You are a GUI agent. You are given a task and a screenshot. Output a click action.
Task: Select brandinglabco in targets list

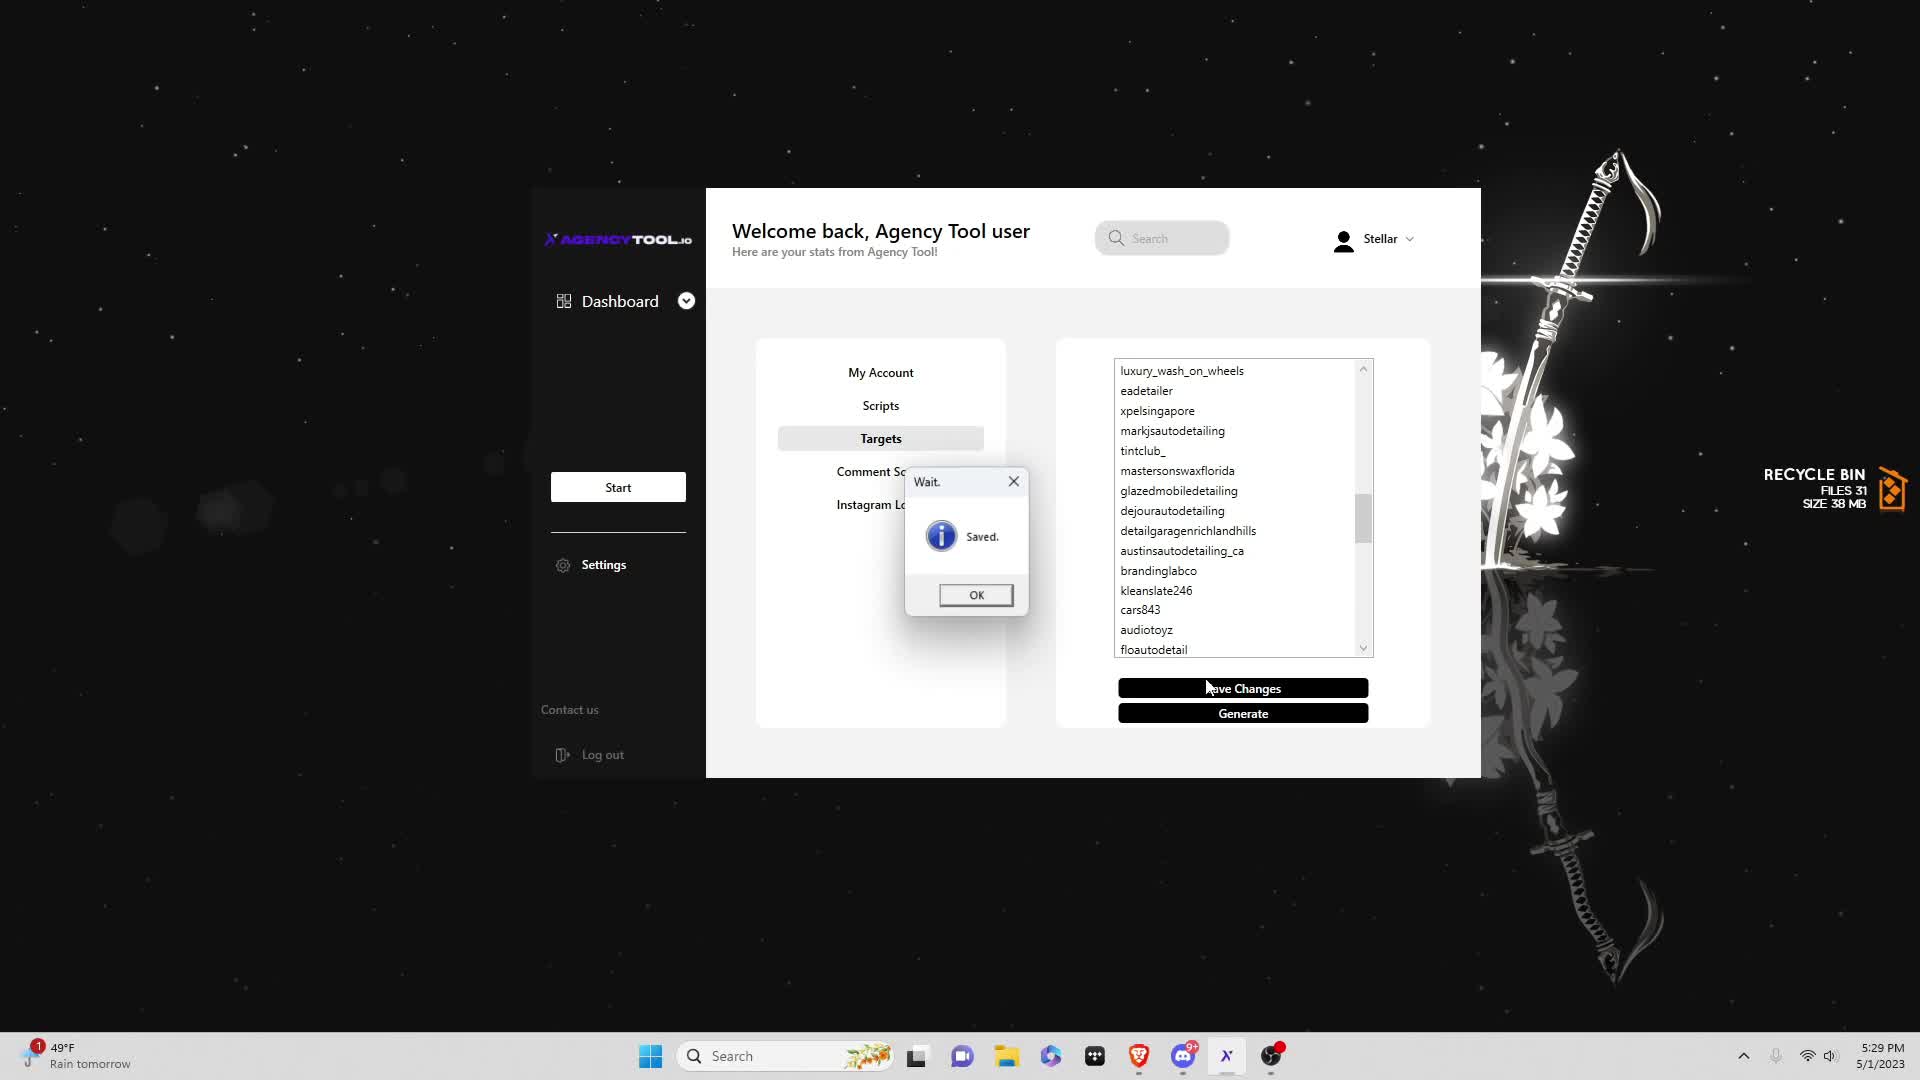1158,571
